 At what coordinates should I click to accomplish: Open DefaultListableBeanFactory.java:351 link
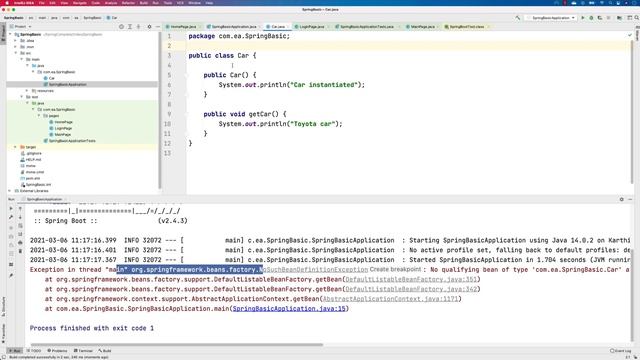pos(411,280)
